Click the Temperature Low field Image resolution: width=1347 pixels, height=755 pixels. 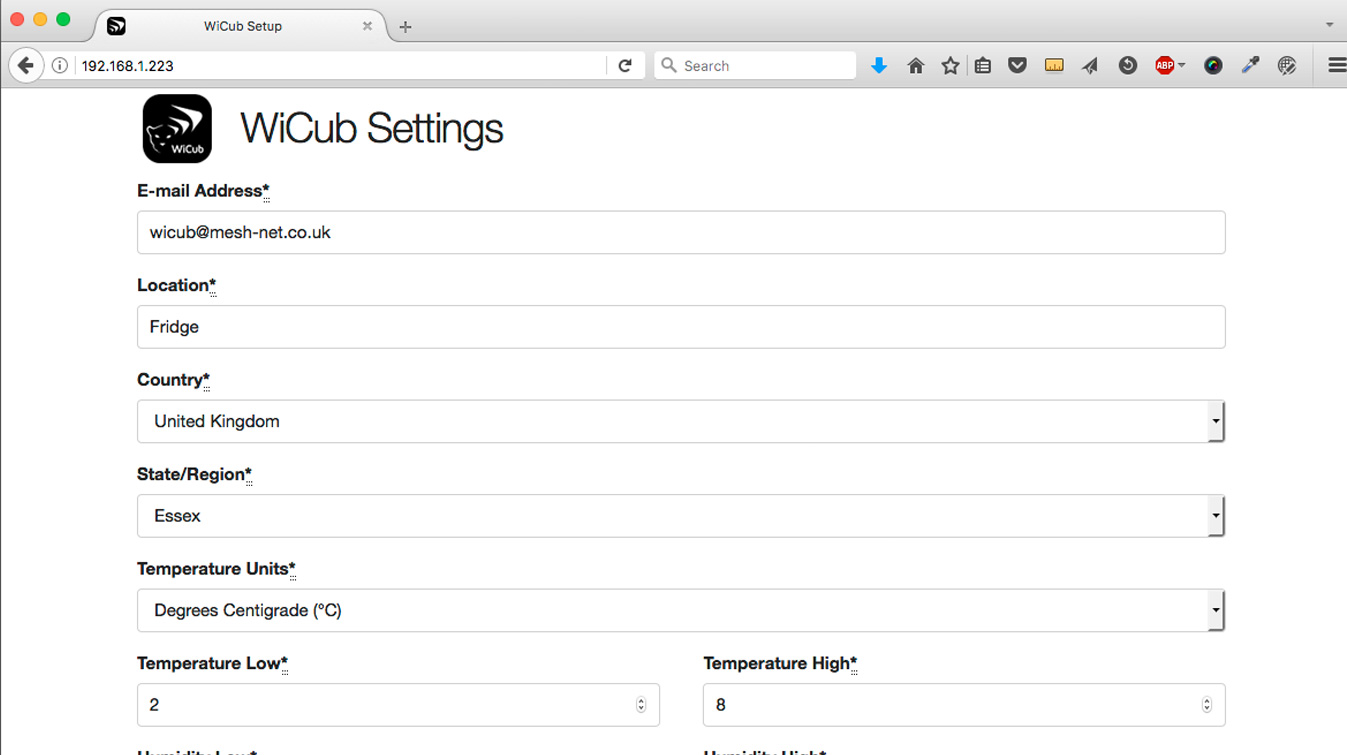[x=398, y=705]
